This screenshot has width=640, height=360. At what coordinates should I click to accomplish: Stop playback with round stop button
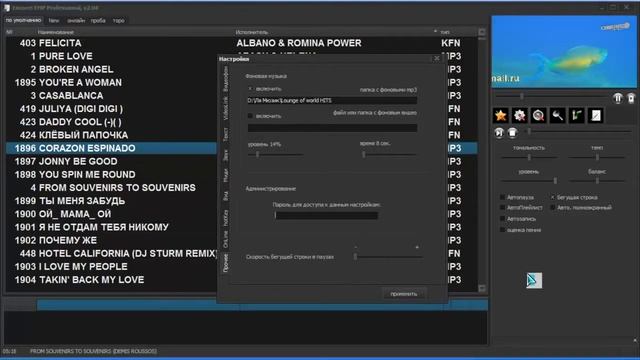512,133
